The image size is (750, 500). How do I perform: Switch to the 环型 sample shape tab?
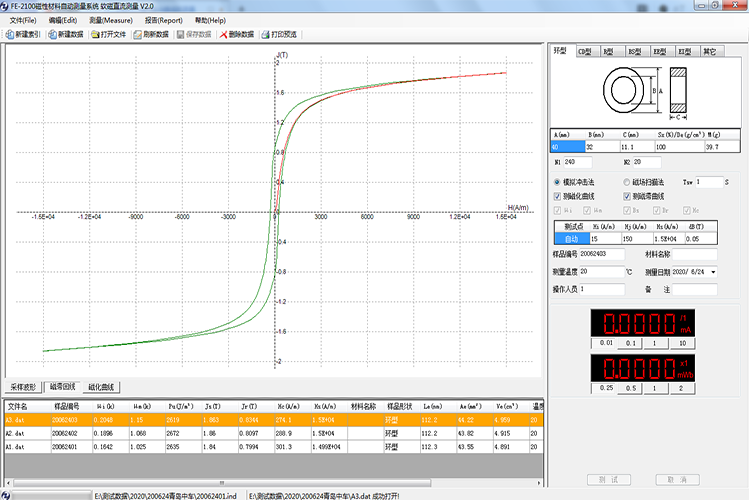point(561,51)
